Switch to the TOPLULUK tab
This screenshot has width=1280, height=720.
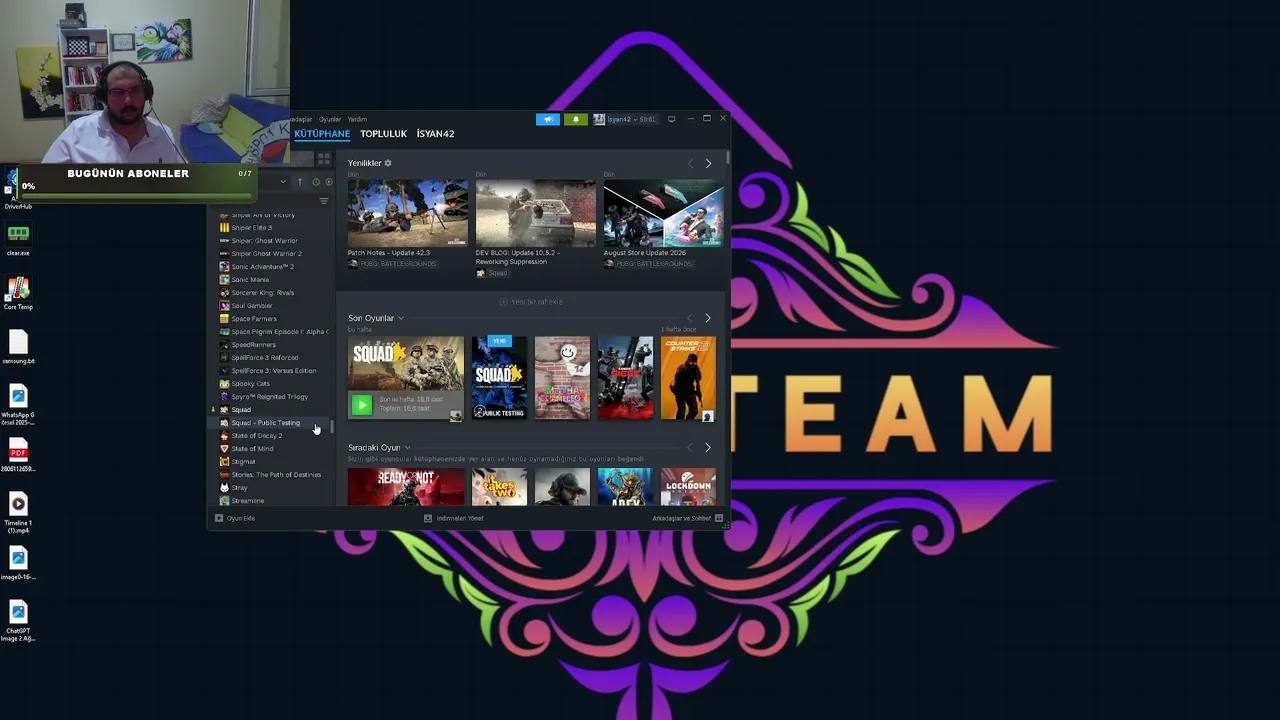coord(383,134)
